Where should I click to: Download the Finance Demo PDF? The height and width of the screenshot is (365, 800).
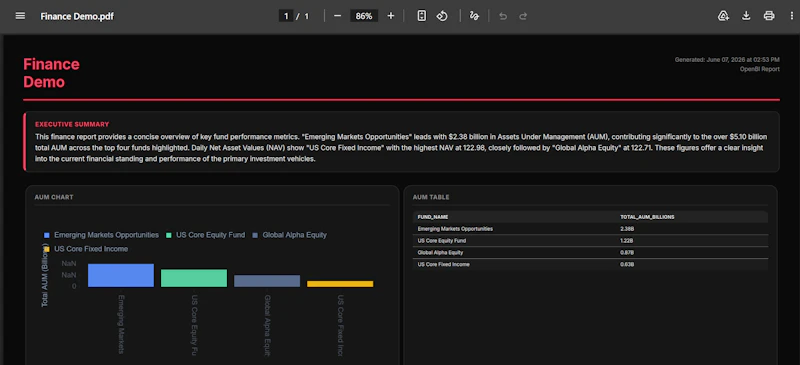click(746, 16)
